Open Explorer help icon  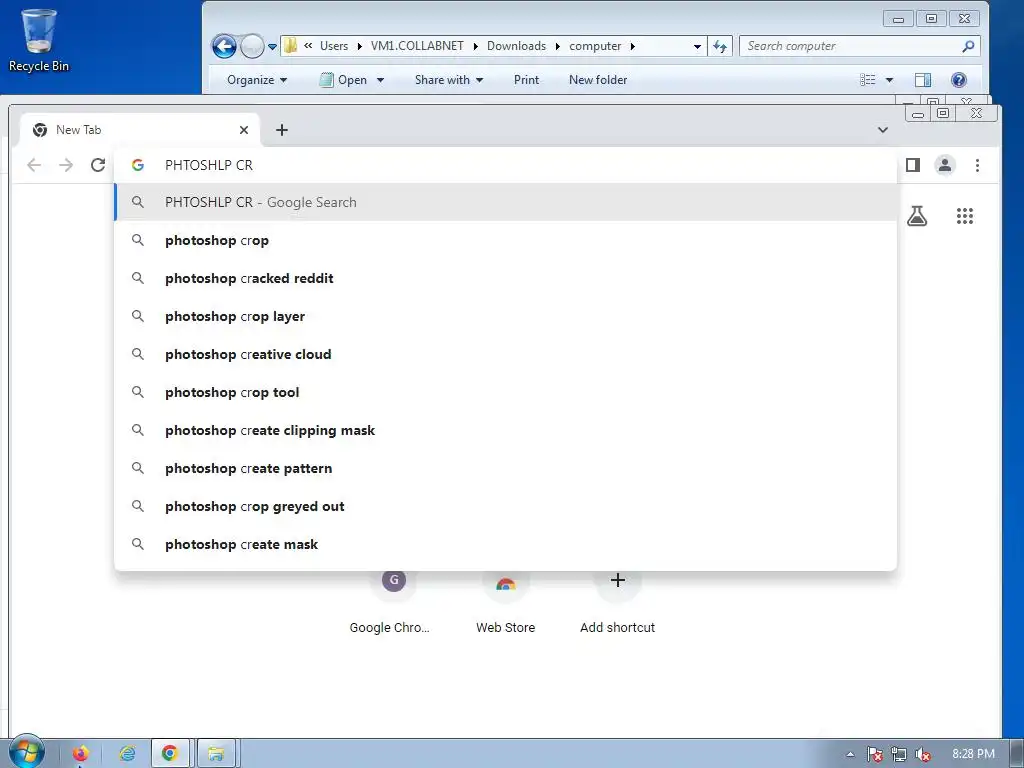coord(959,80)
